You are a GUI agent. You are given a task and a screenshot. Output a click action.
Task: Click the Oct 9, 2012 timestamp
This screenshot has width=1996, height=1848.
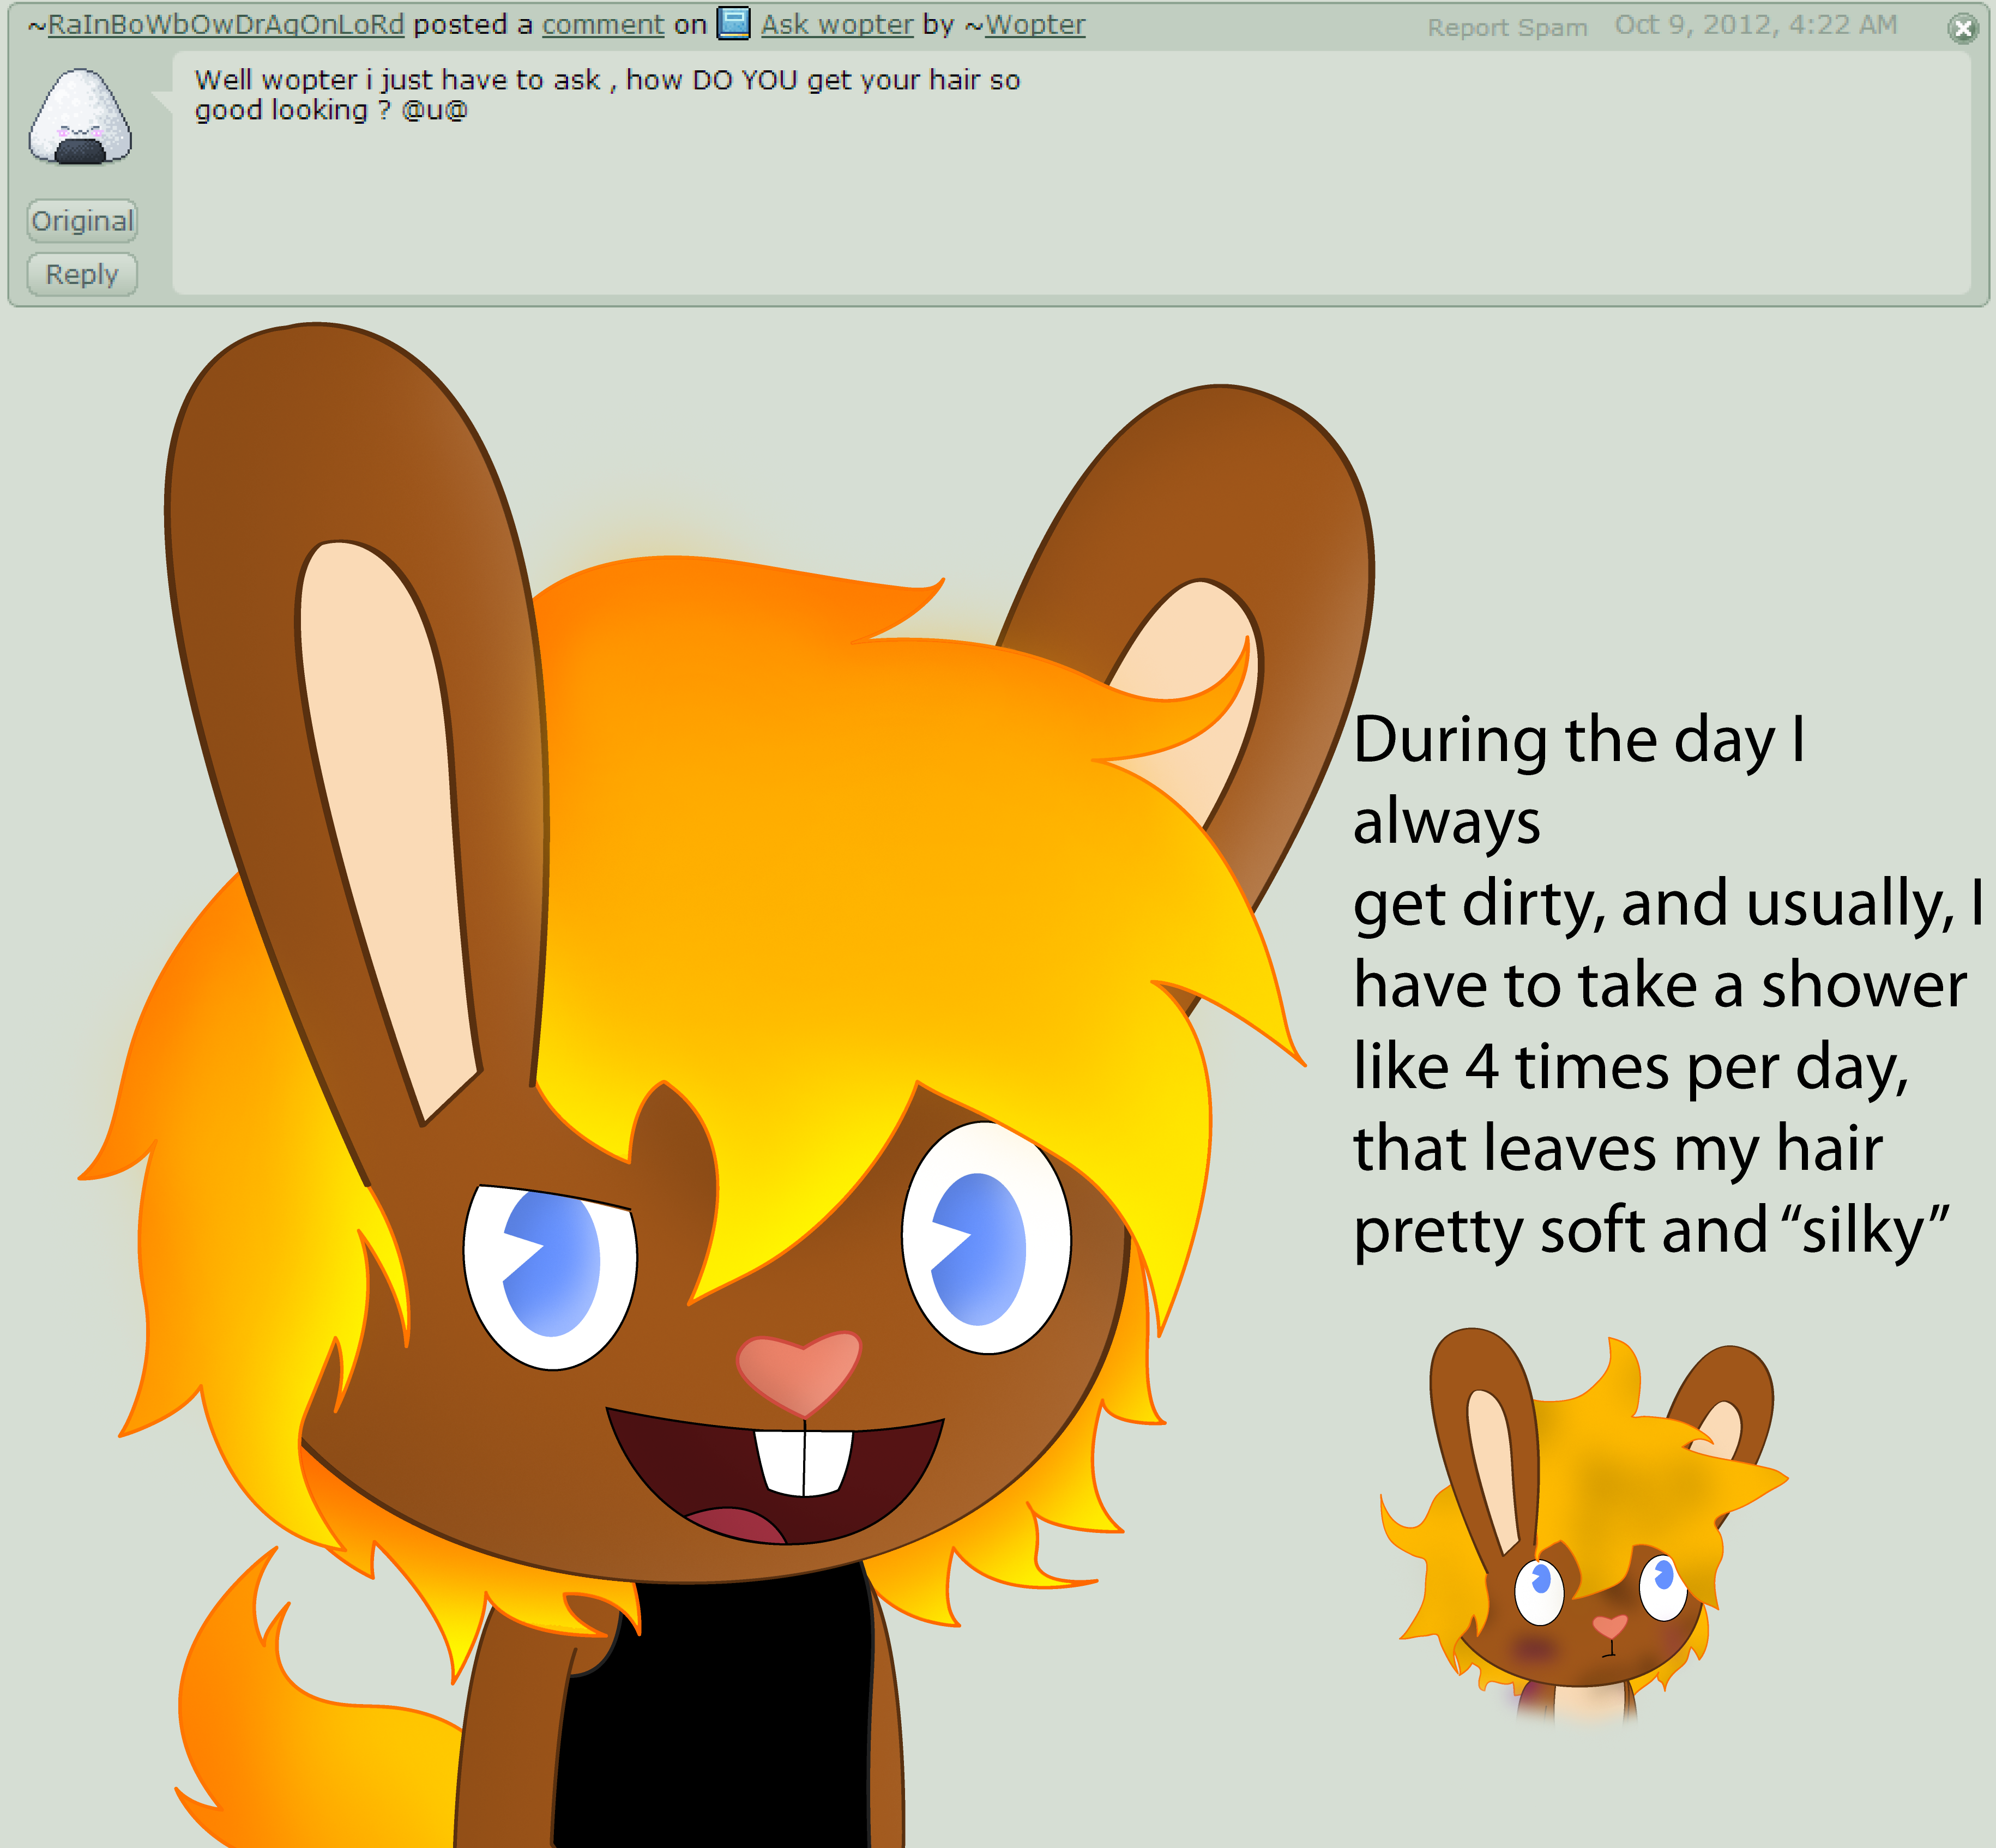(1755, 24)
